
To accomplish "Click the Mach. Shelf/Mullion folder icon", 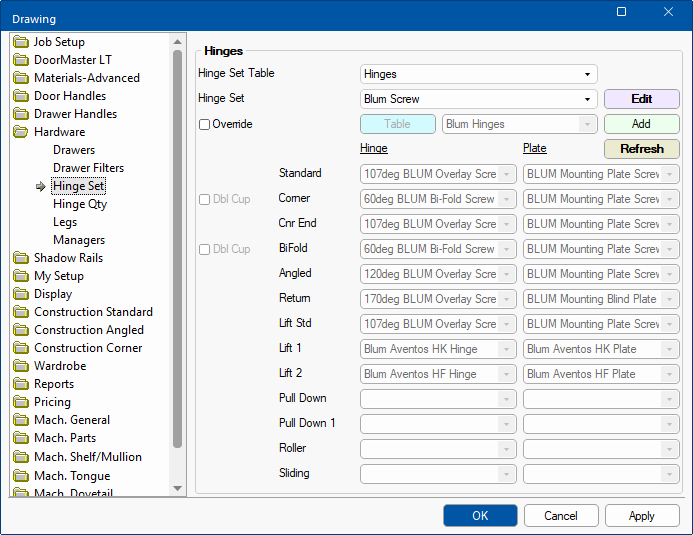I will tap(21, 457).
